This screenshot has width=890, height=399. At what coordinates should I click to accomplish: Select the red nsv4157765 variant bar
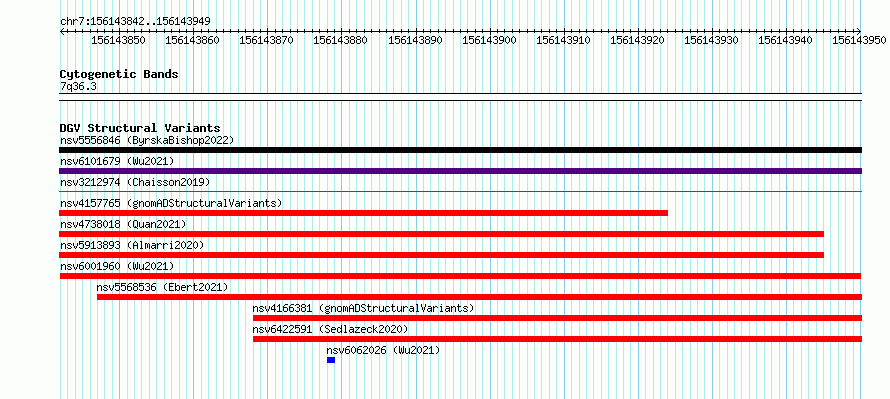363,213
